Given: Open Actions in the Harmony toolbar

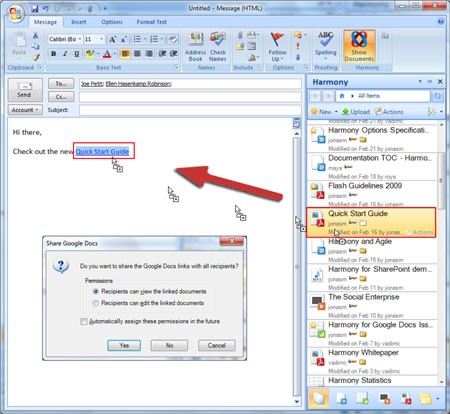Looking at the screenshot, I should (389, 112).
